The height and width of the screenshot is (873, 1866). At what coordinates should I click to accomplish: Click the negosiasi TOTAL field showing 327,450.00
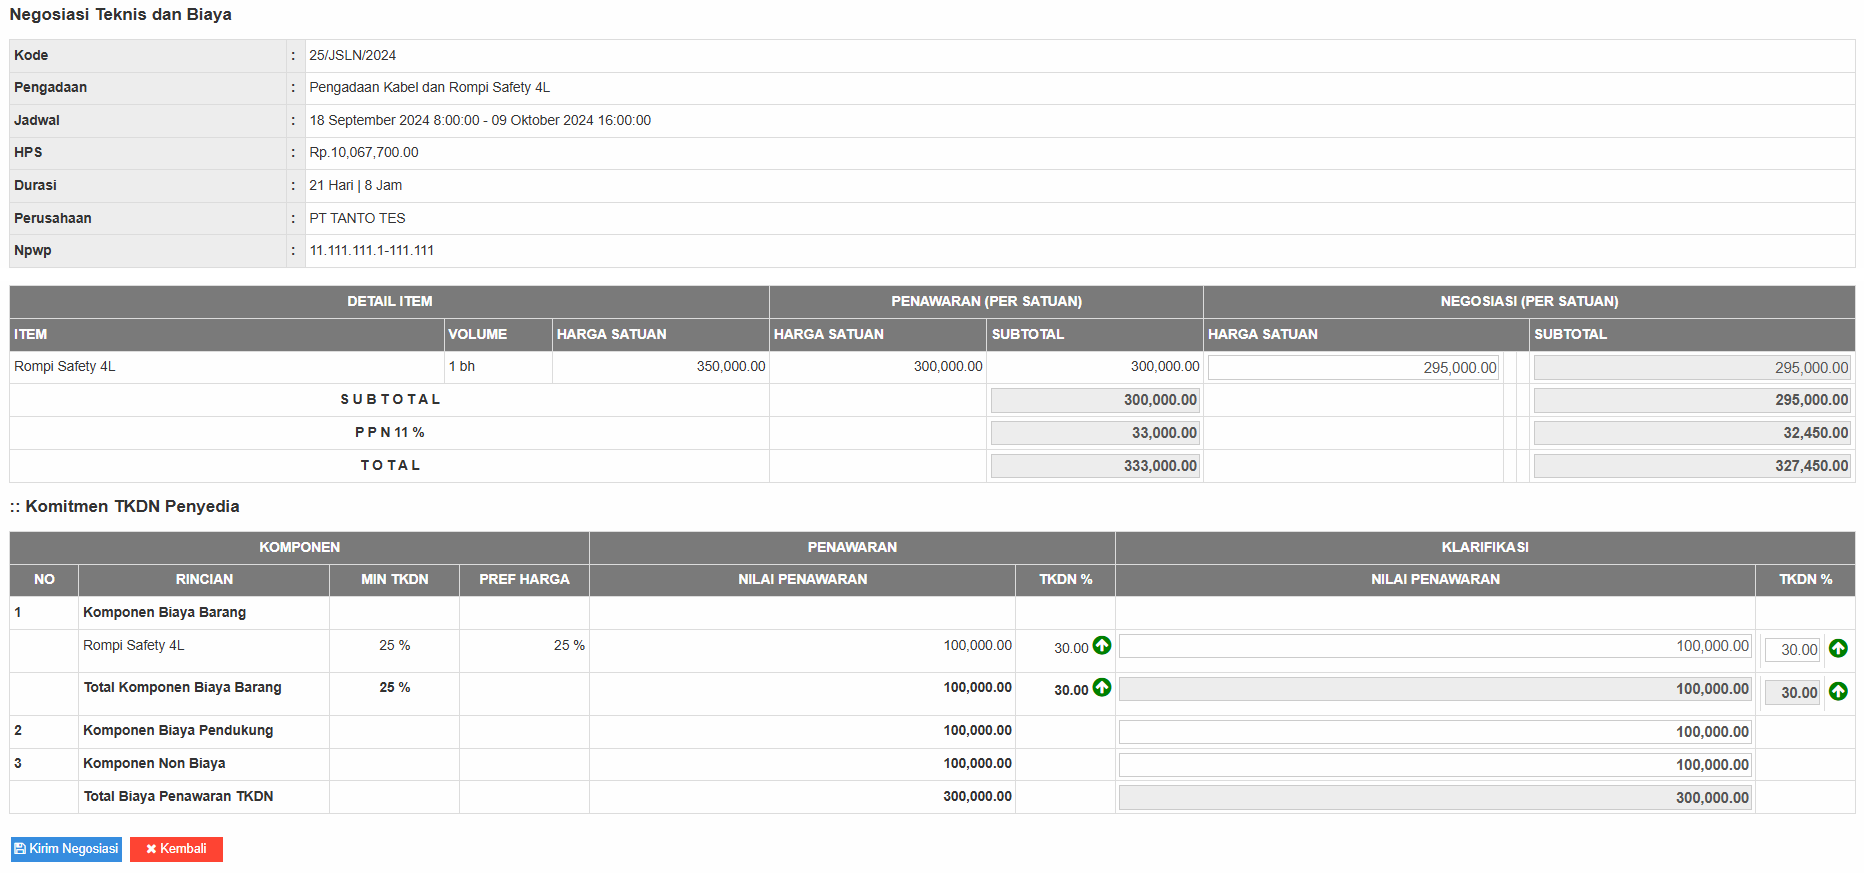(1691, 466)
